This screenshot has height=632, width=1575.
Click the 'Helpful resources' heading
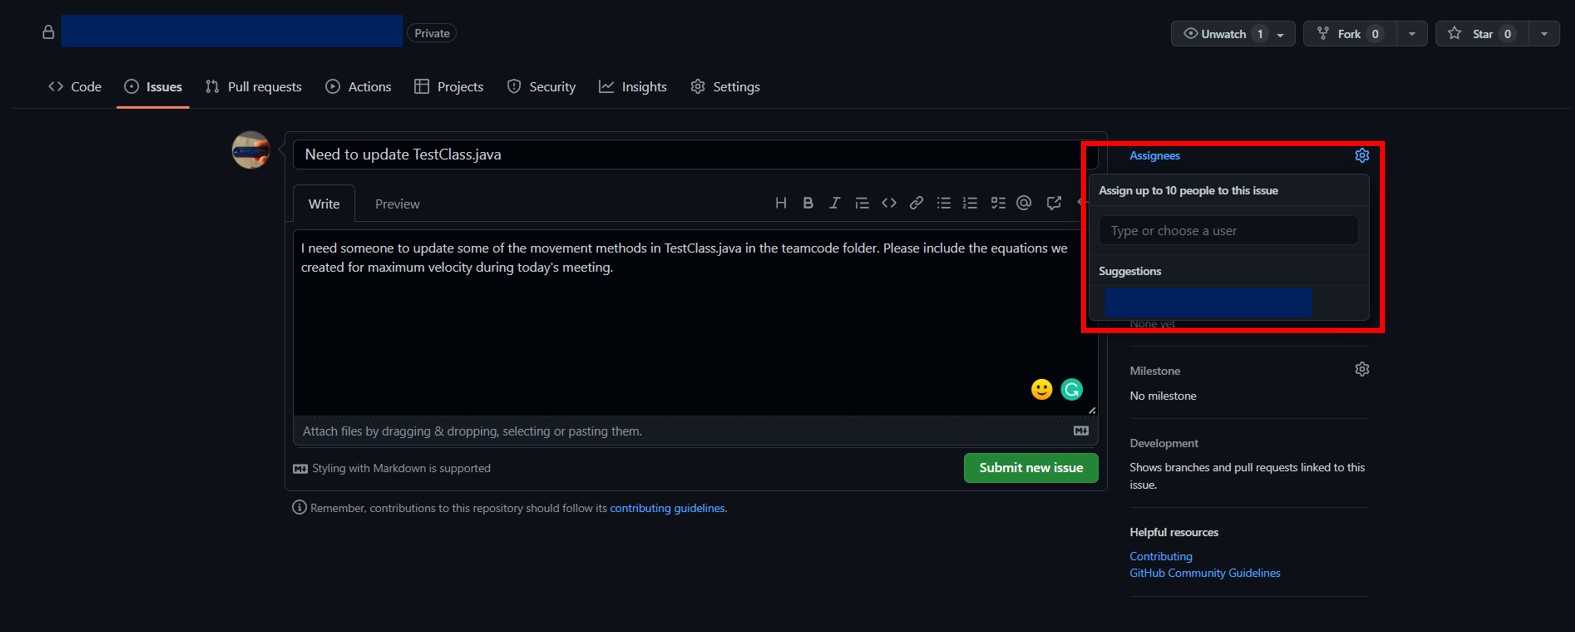point(1174,532)
